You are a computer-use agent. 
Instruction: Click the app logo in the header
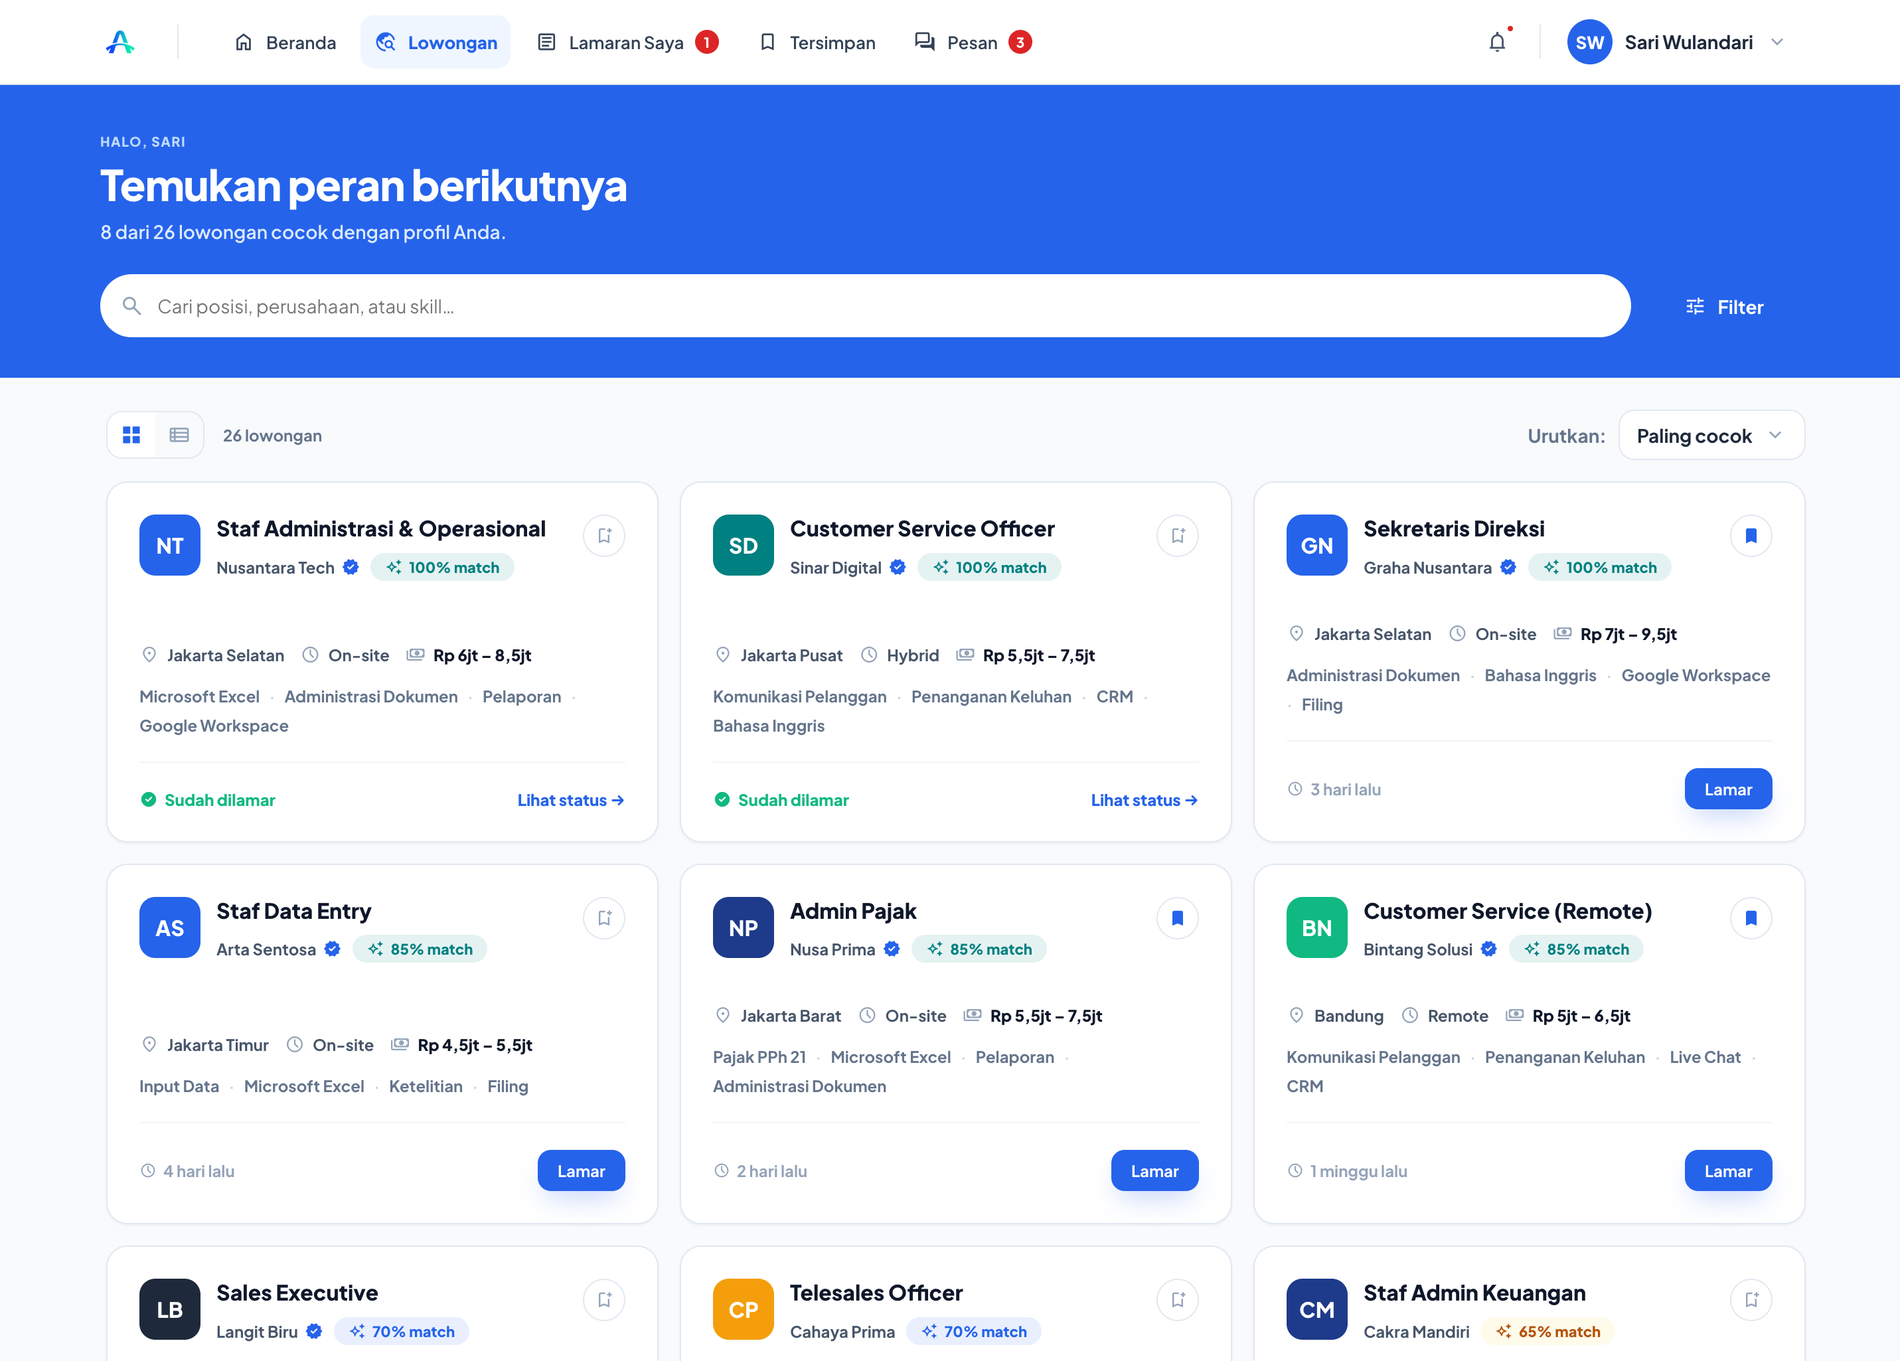tap(120, 42)
